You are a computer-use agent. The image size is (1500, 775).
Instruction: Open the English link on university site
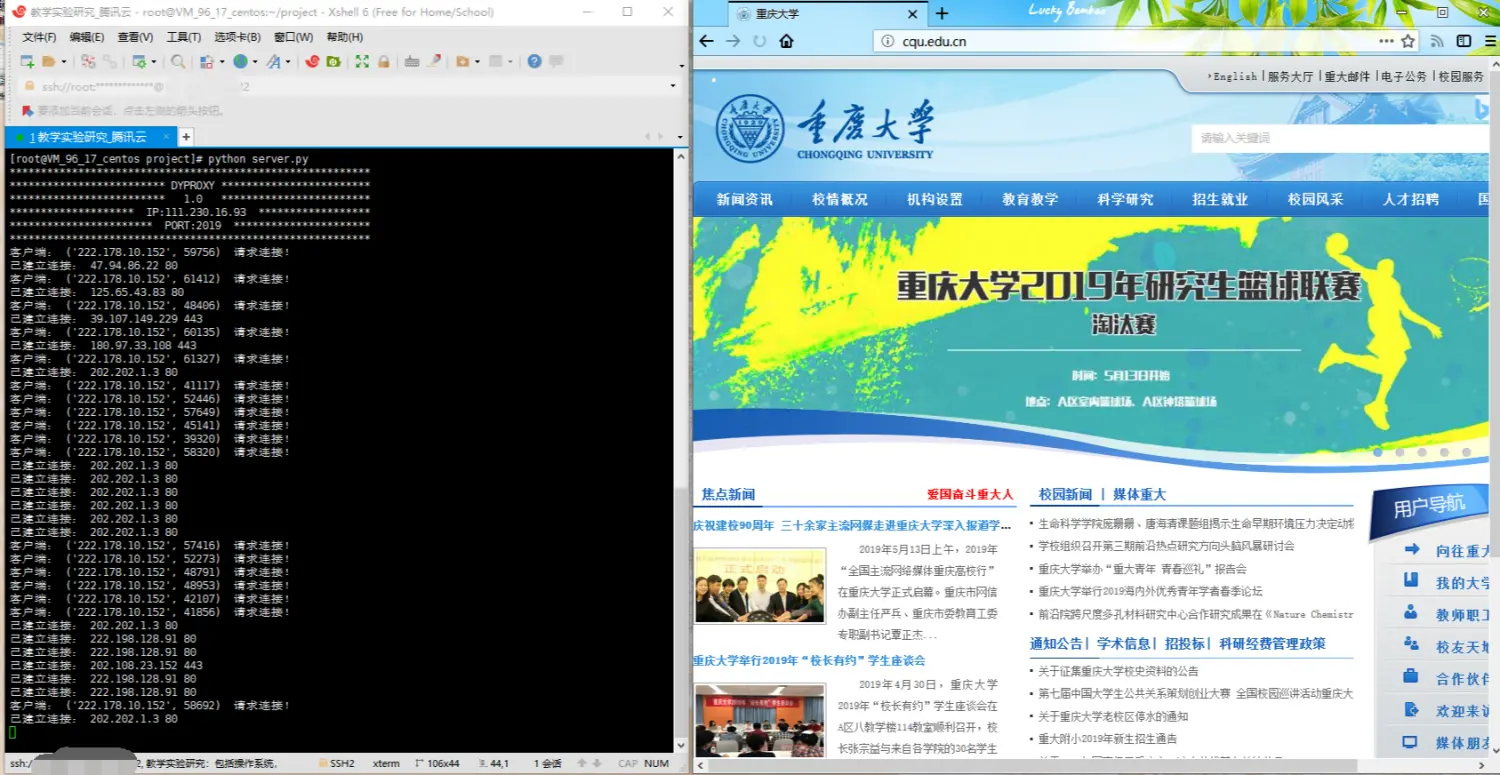(x=1235, y=76)
